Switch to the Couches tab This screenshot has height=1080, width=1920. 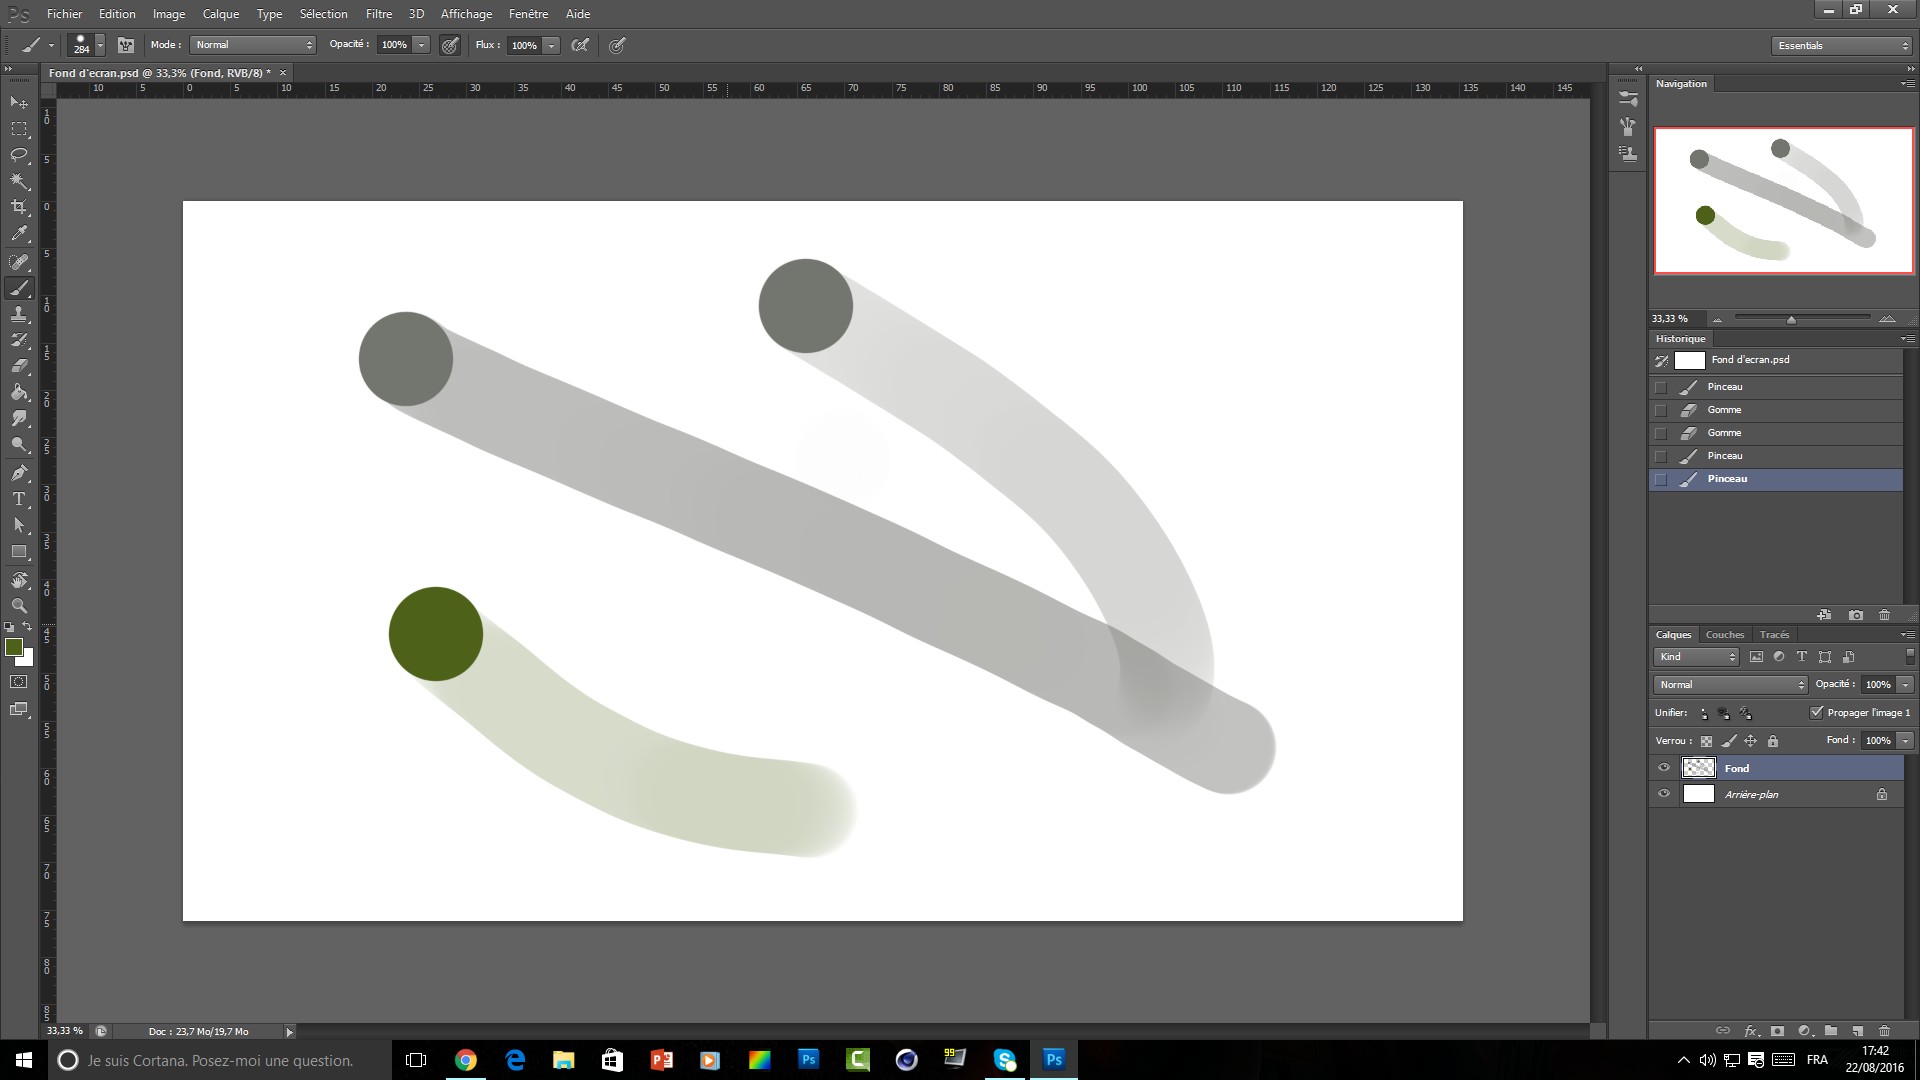pos(1724,635)
